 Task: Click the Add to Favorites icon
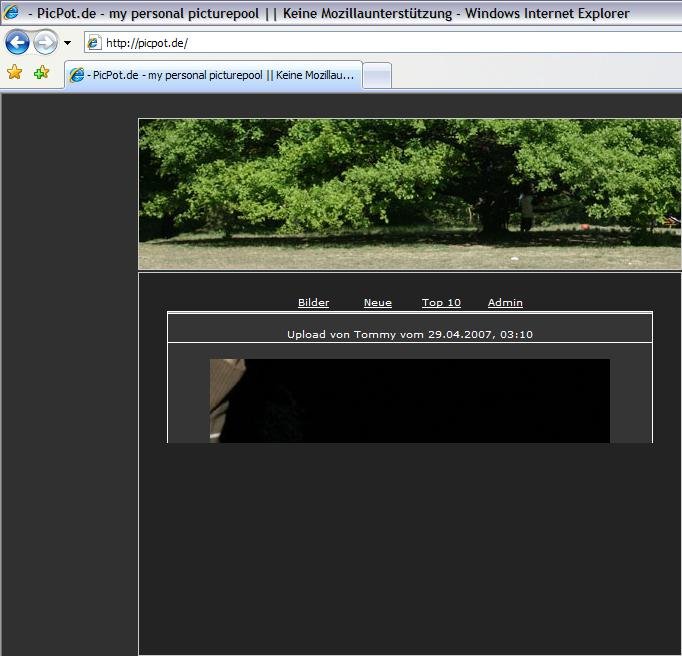pos(41,73)
